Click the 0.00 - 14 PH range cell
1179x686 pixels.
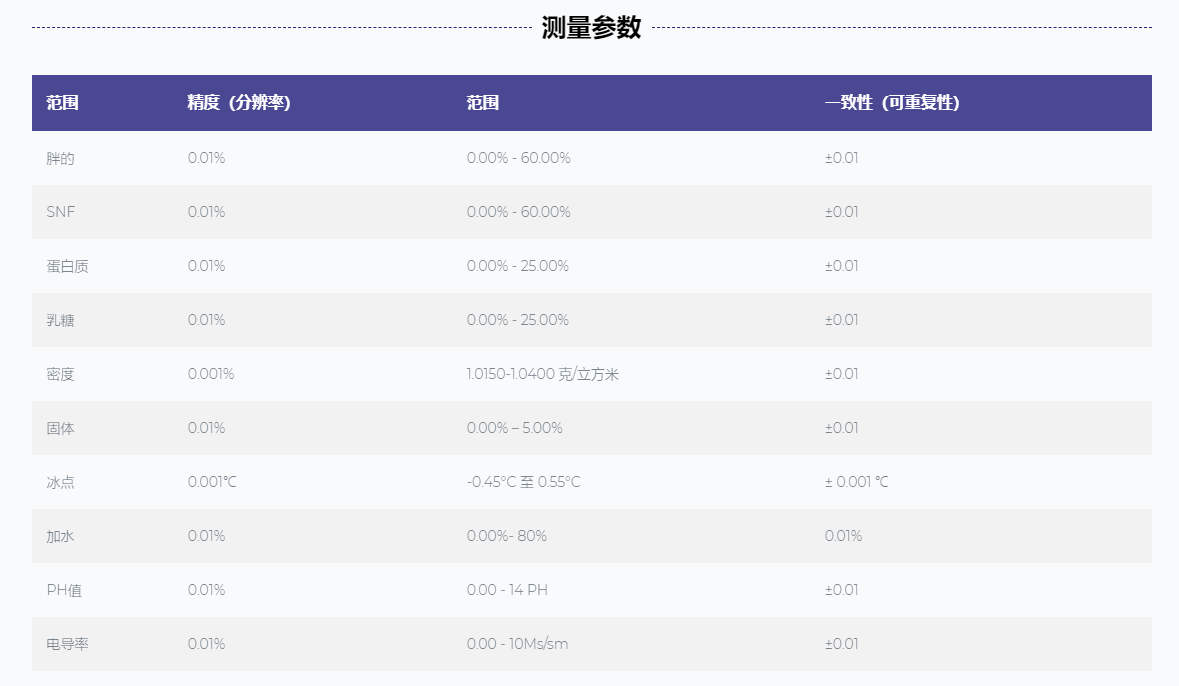tap(507, 590)
